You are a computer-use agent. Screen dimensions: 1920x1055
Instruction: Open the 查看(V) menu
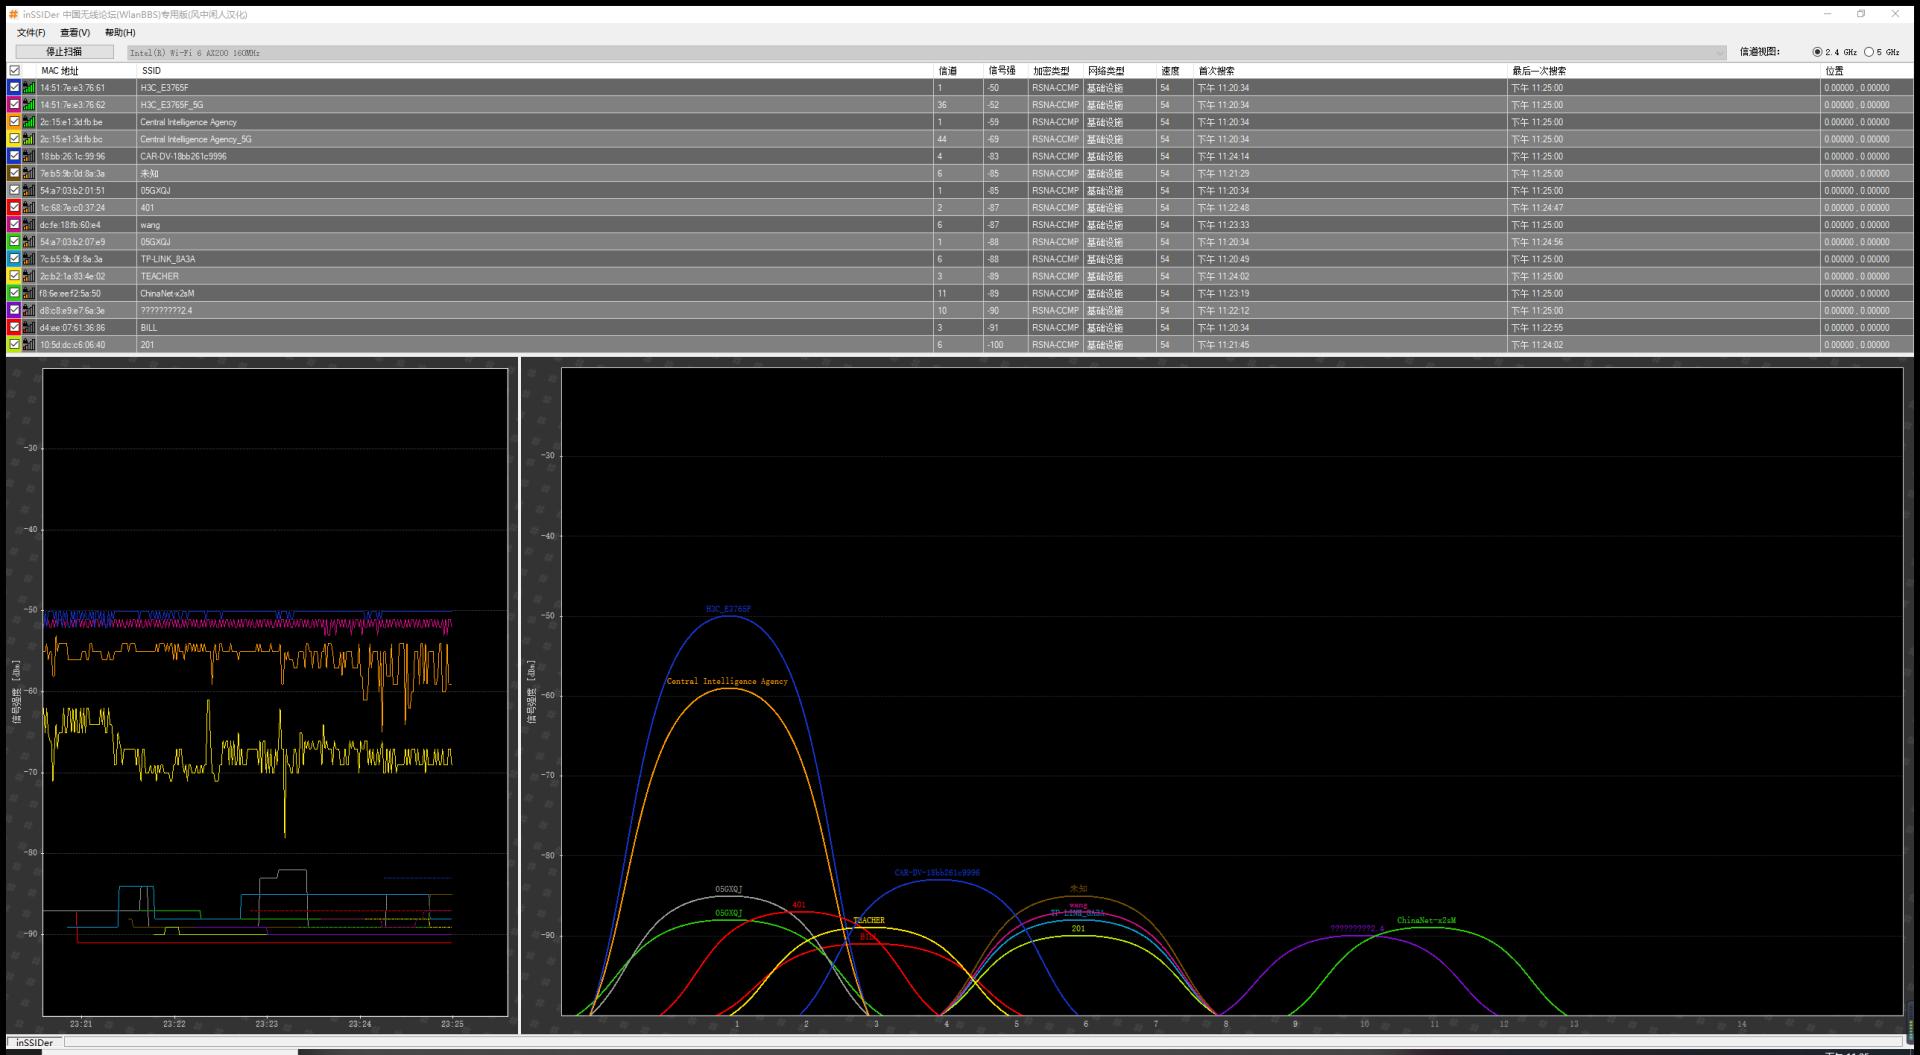coord(75,33)
